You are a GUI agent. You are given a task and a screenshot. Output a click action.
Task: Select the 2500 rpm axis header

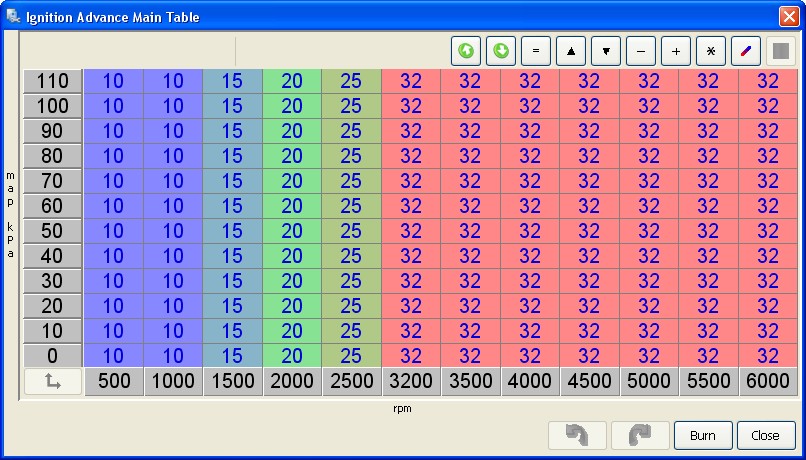click(352, 381)
